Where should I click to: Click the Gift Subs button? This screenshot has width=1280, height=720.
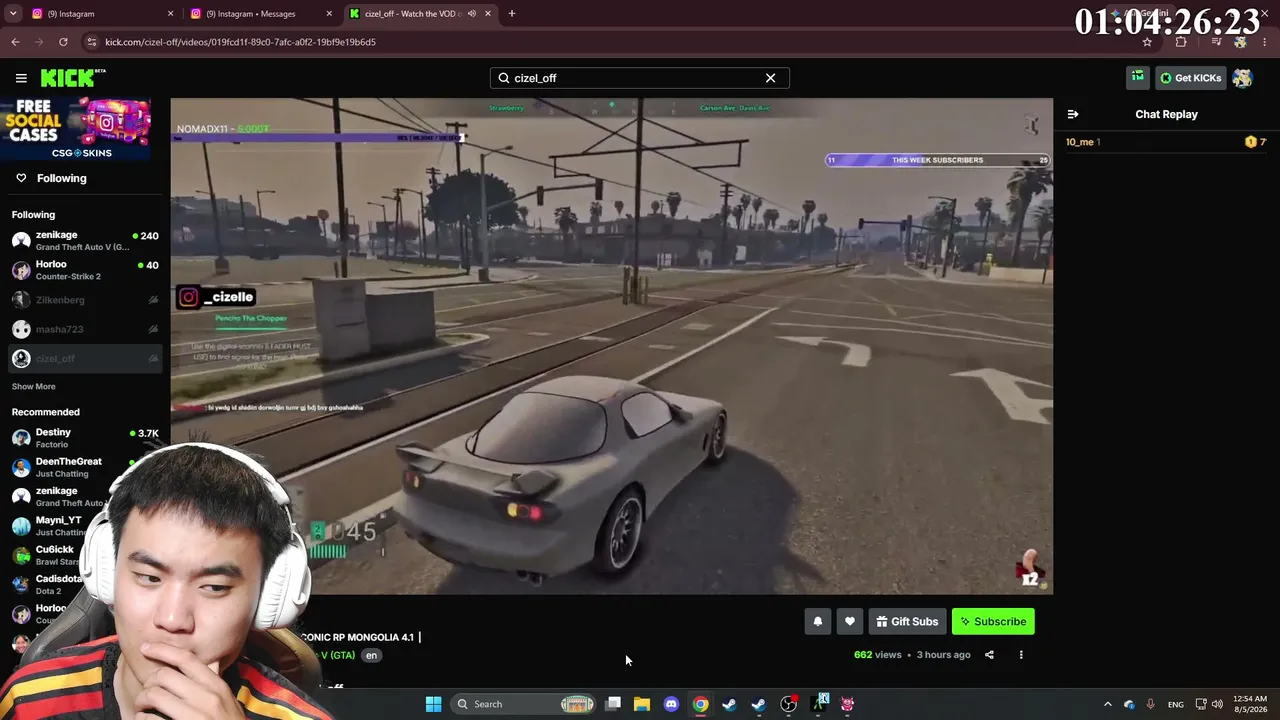(x=908, y=622)
